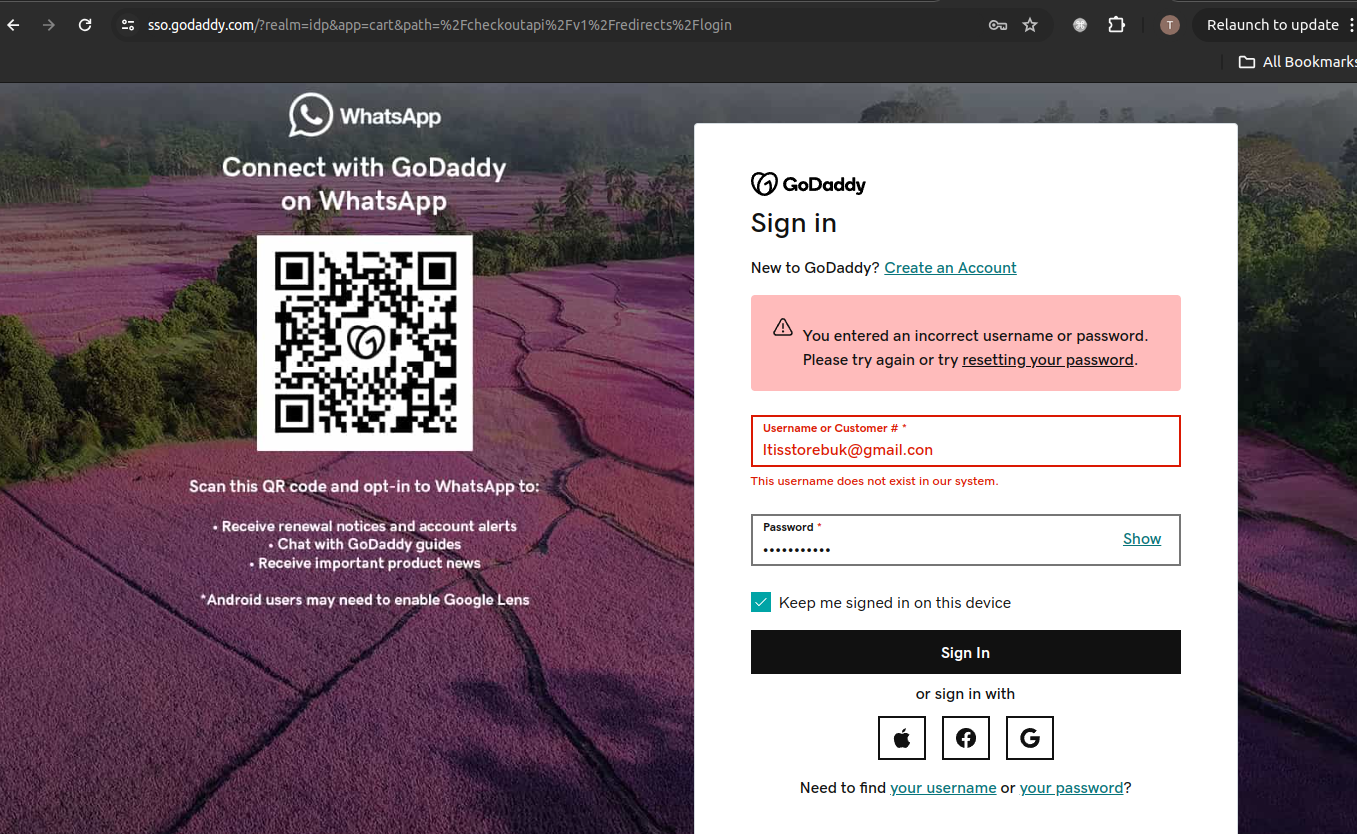Click the Password input field

[x=966, y=540]
